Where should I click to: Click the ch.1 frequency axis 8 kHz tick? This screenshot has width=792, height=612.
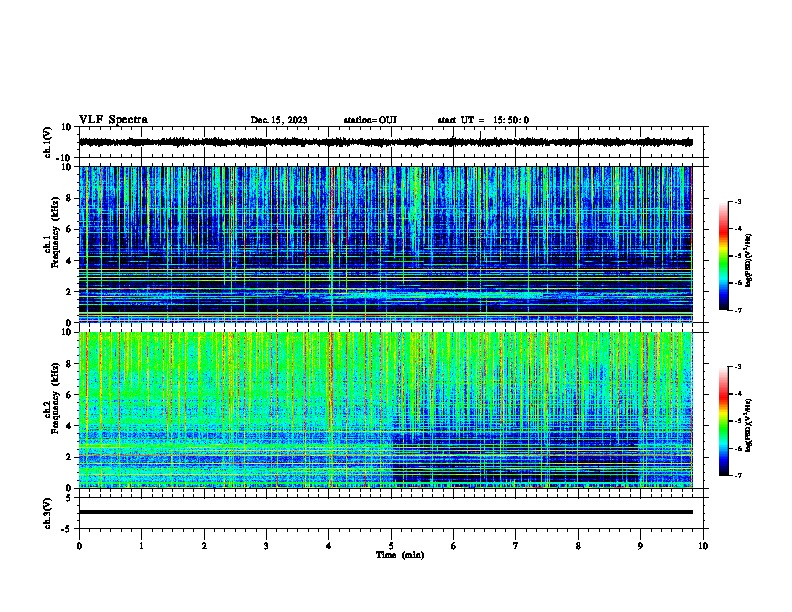pyautogui.click(x=69, y=198)
